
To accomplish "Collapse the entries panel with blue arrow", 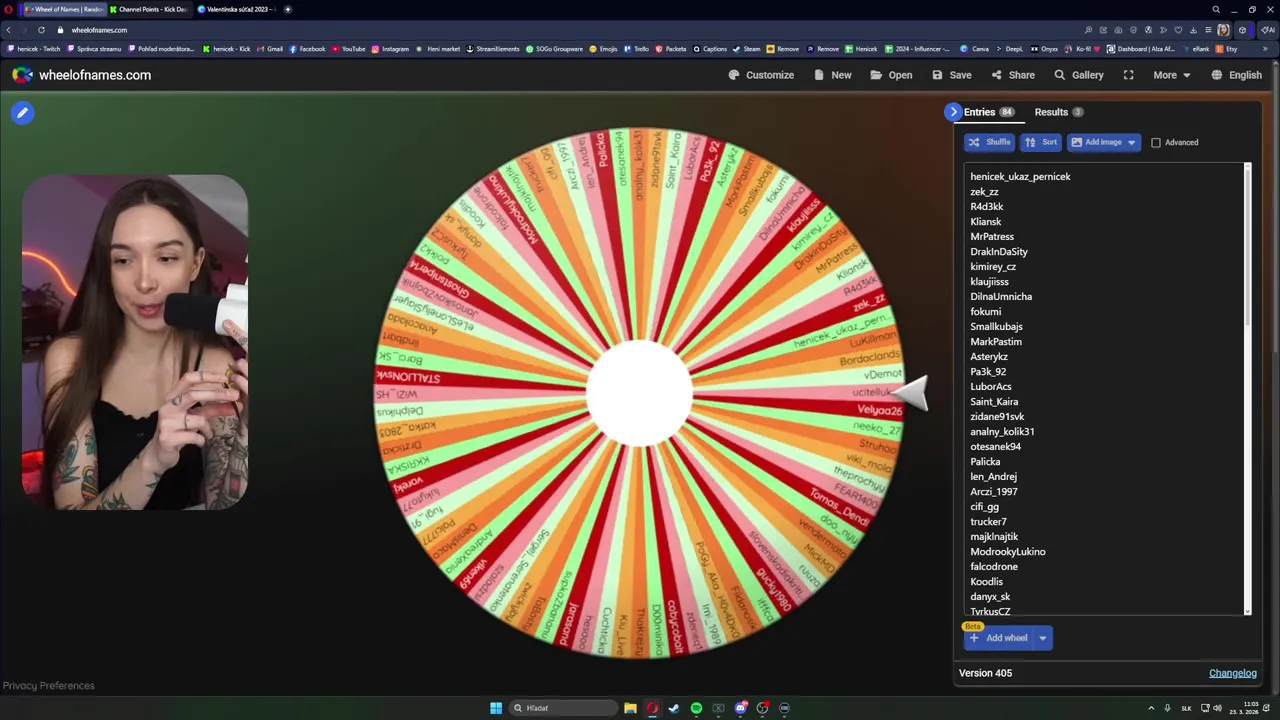I will (x=953, y=112).
